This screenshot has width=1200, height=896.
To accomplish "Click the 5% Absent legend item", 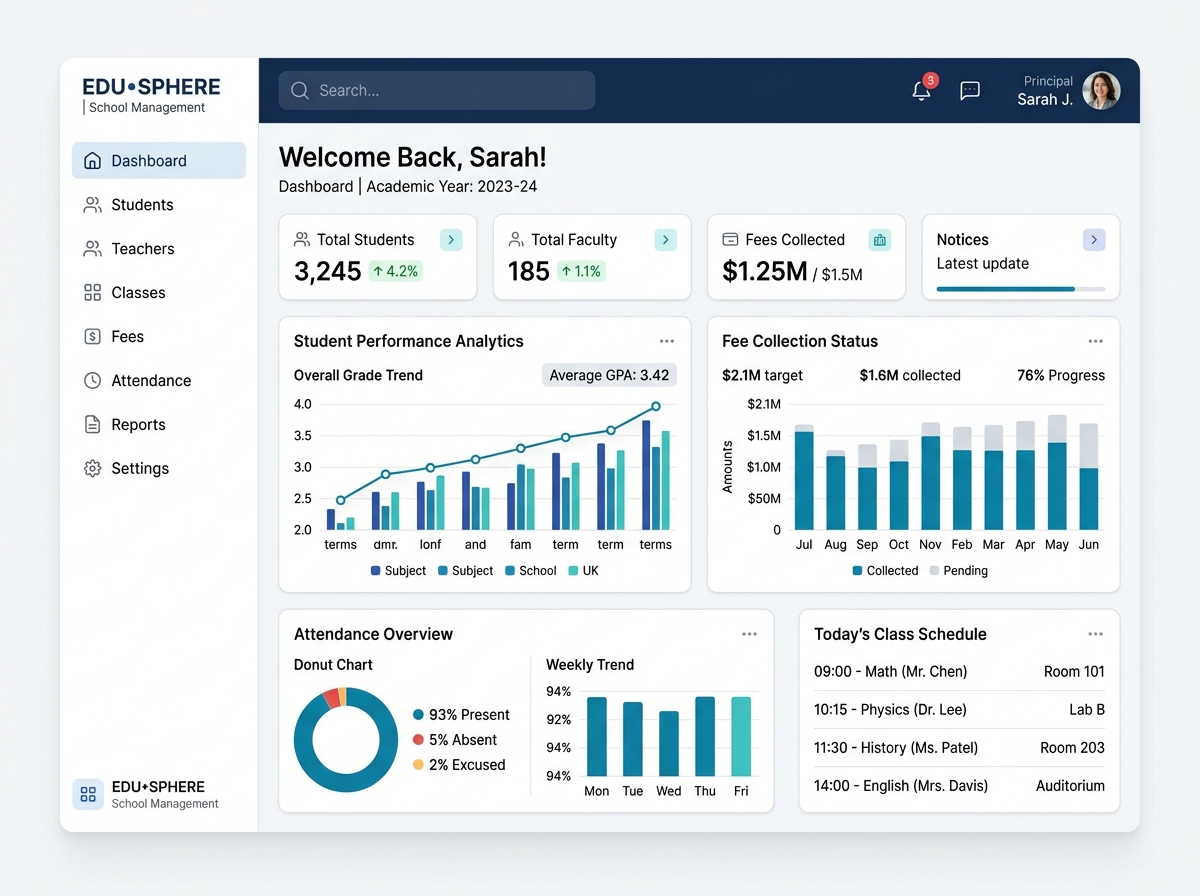I will tap(455, 740).
